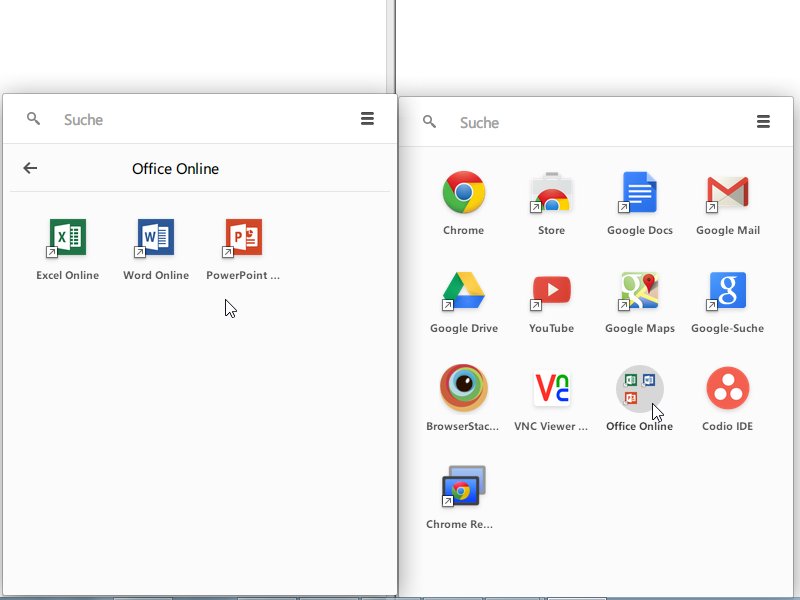This screenshot has height=600, width=800.
Task: Click the "Word Online" label
Action: 156,275
